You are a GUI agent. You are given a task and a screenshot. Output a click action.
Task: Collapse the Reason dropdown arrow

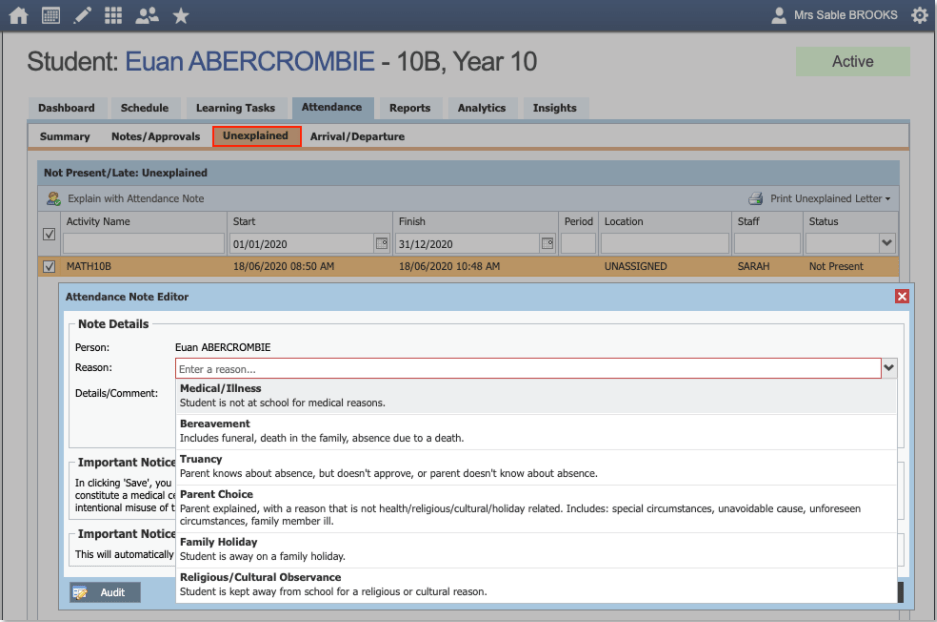[888, 368]
